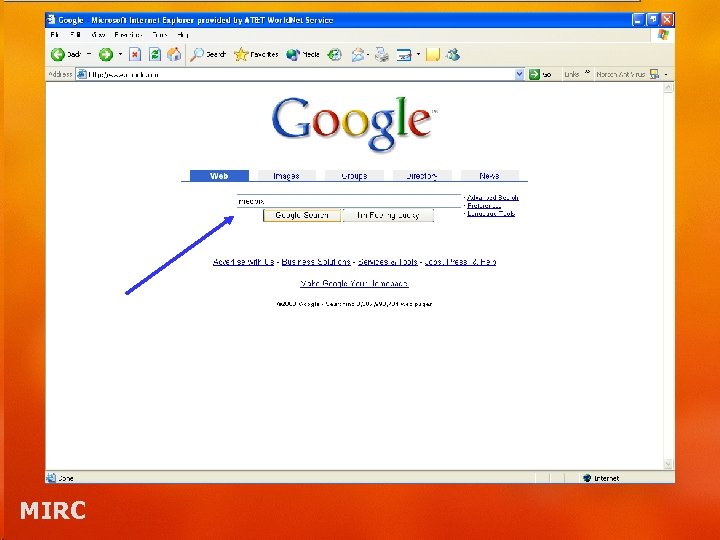Open the Tools menu

[x=160, y=35]
